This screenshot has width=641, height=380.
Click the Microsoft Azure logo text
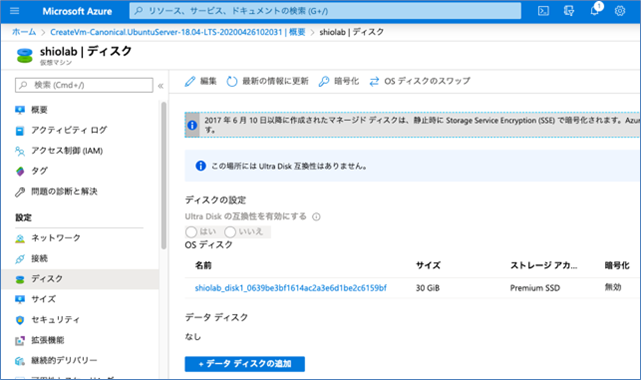[x=77, y=11]
